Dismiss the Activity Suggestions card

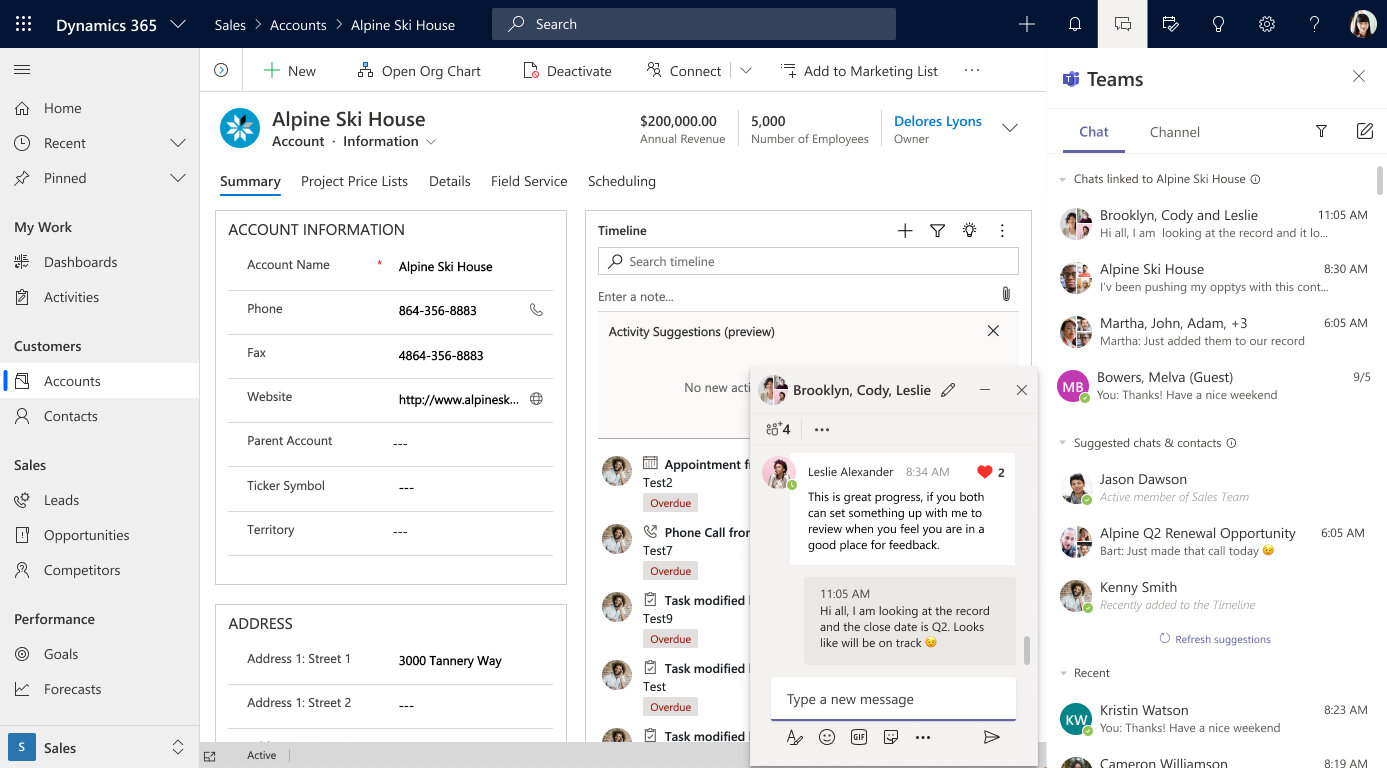coord(993,331)
